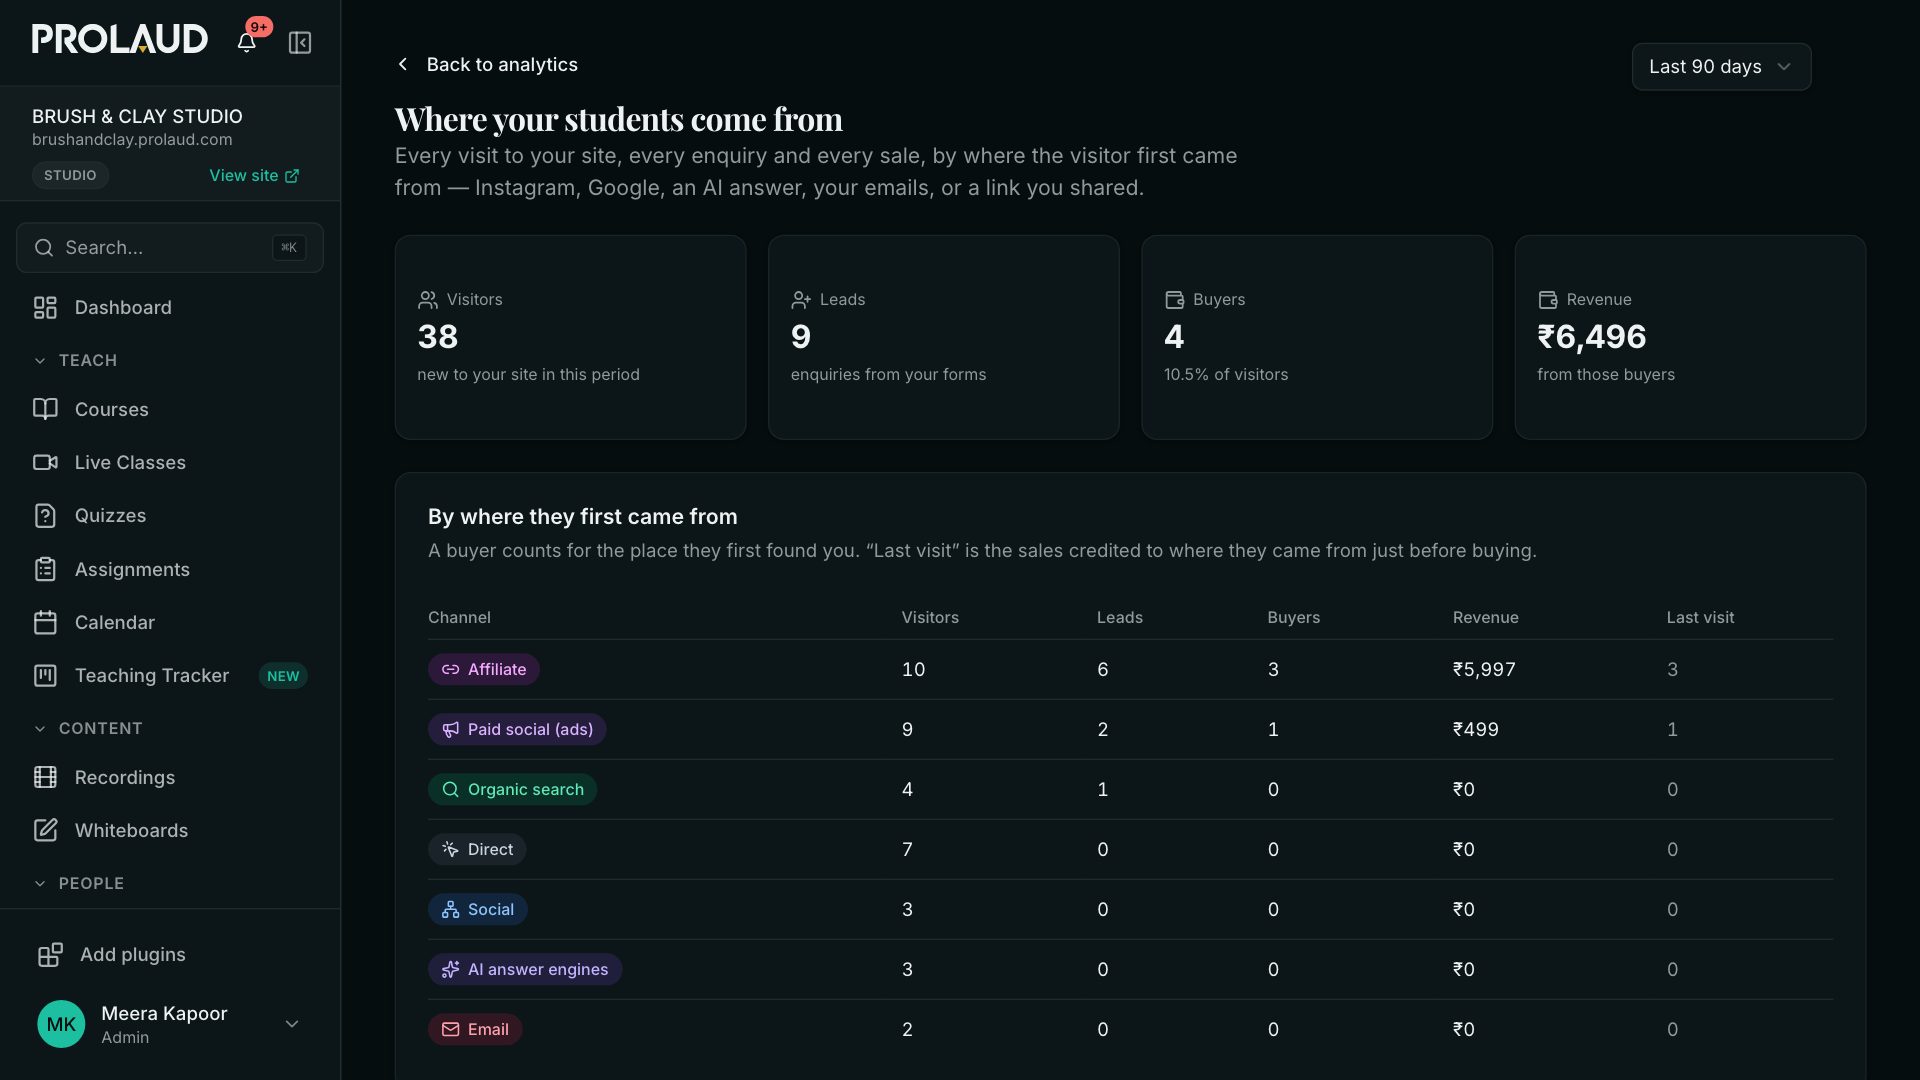Open the Last 90 days dropdown

point(1721,67)
